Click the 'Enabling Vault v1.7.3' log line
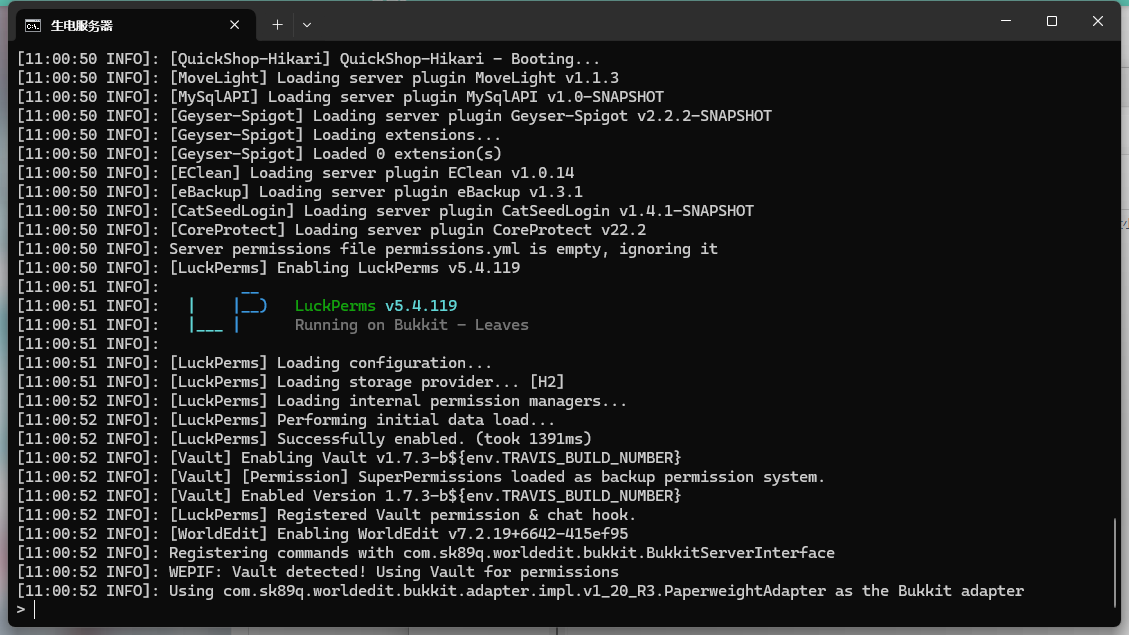 [x=348, y=458]
